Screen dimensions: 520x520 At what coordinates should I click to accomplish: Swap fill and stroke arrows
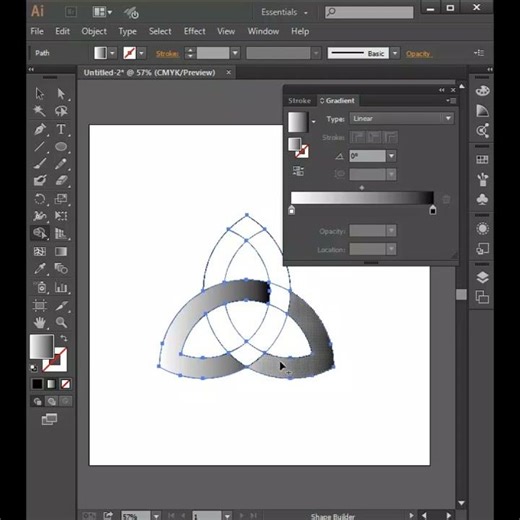pos(63,339)
